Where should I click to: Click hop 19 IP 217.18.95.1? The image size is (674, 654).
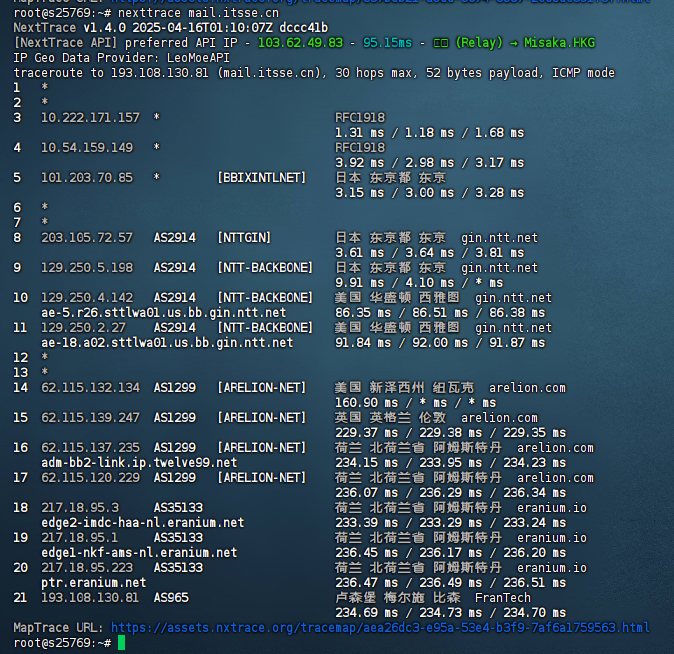point(80,537)
